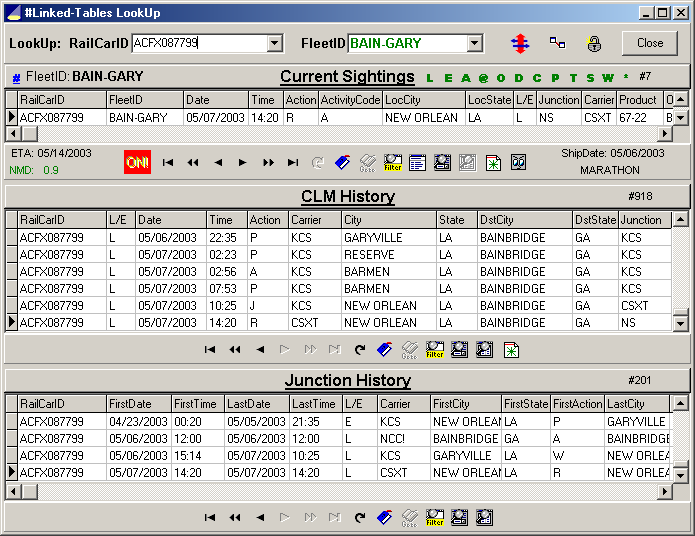Click the green asterisk icon under CLM History
The image size is (695, 536).
[511, 349]
